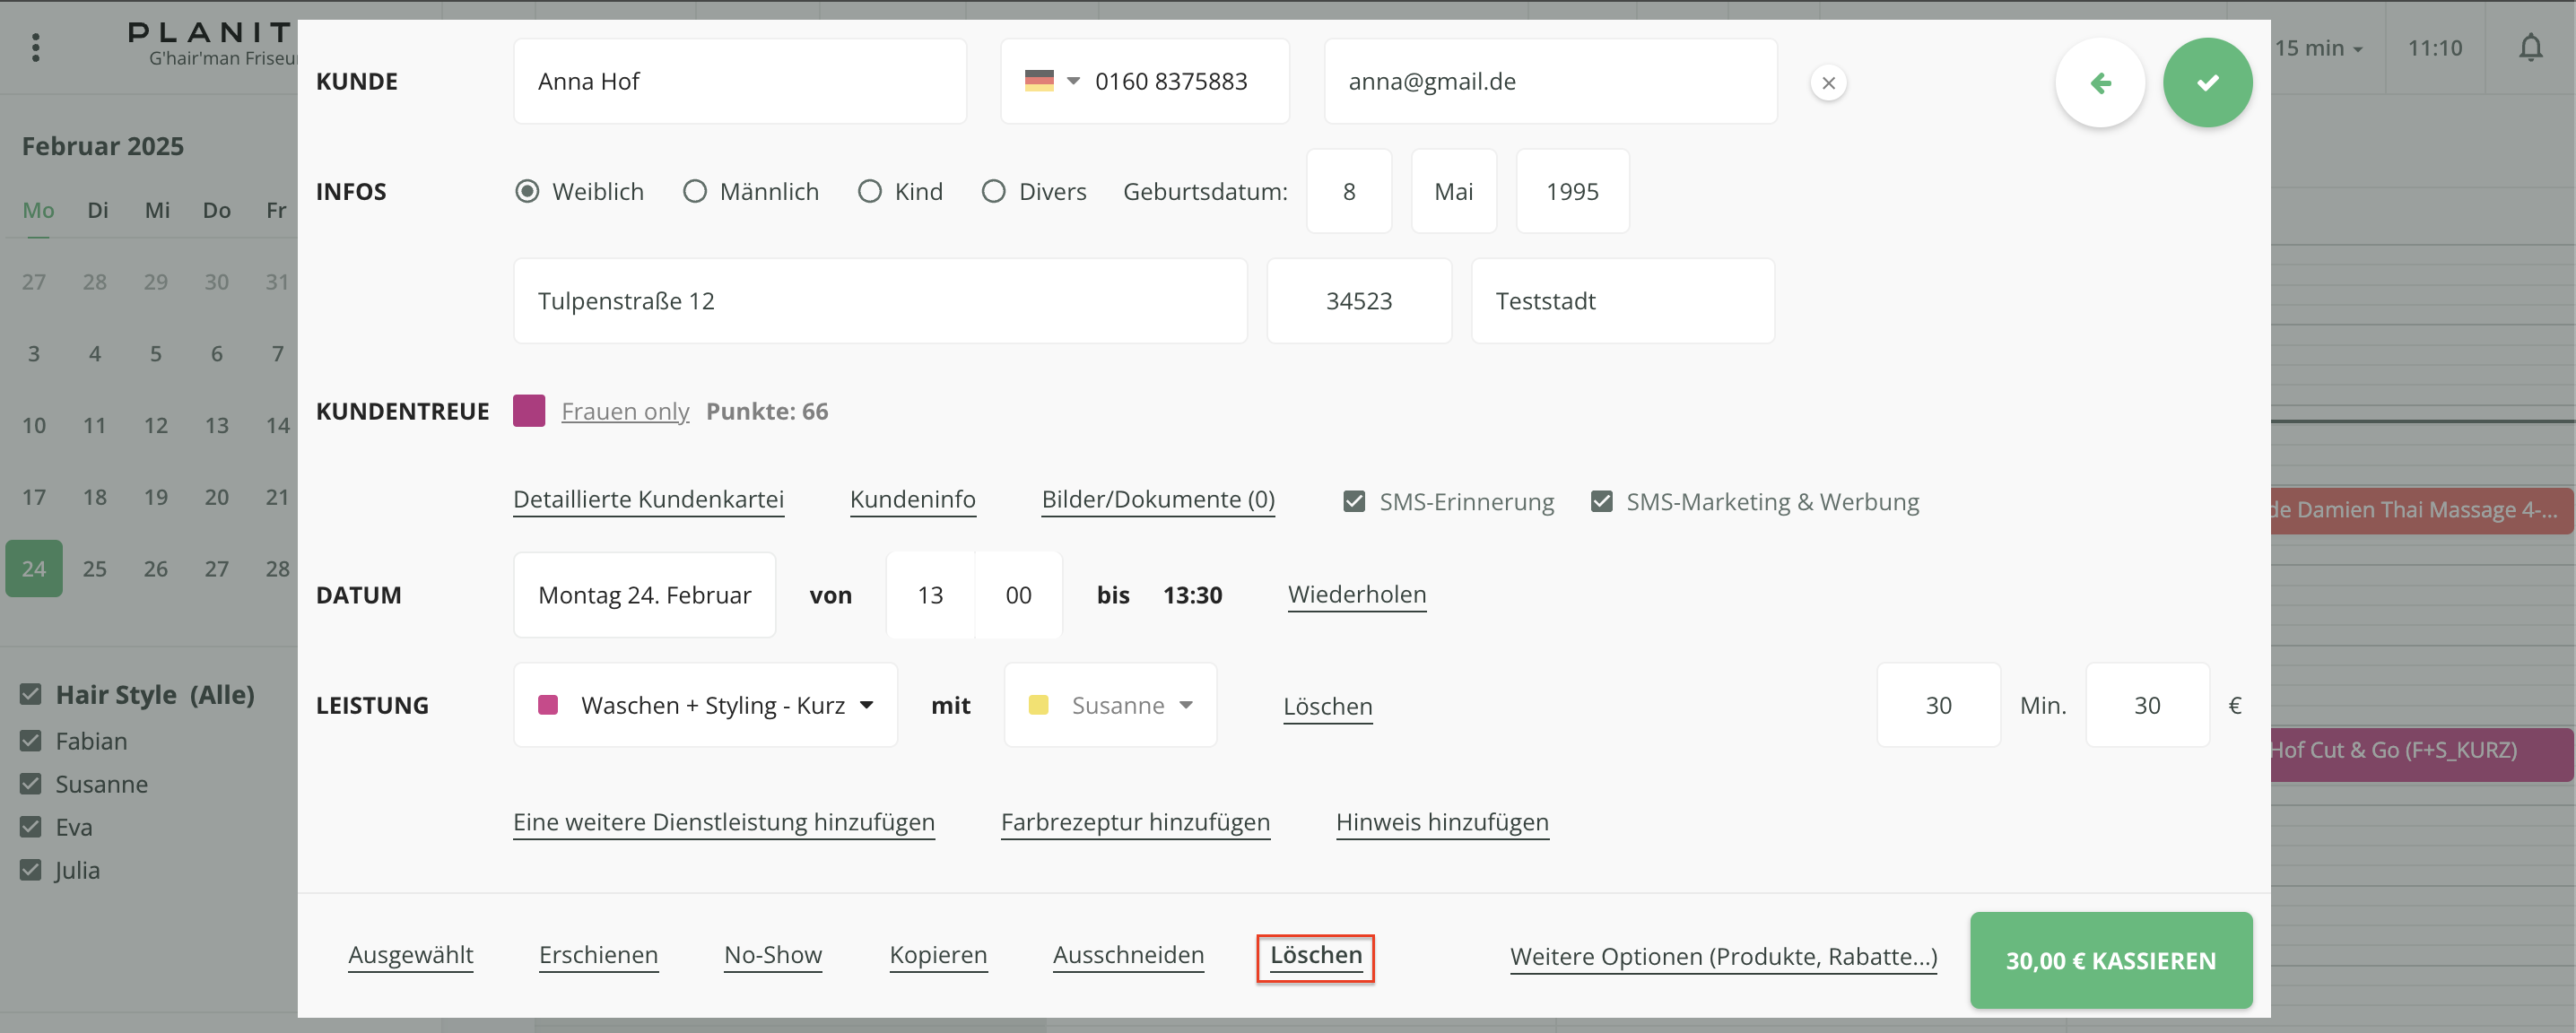
Task: Mark appointment as No-Show
Action: tap(772, 954)
